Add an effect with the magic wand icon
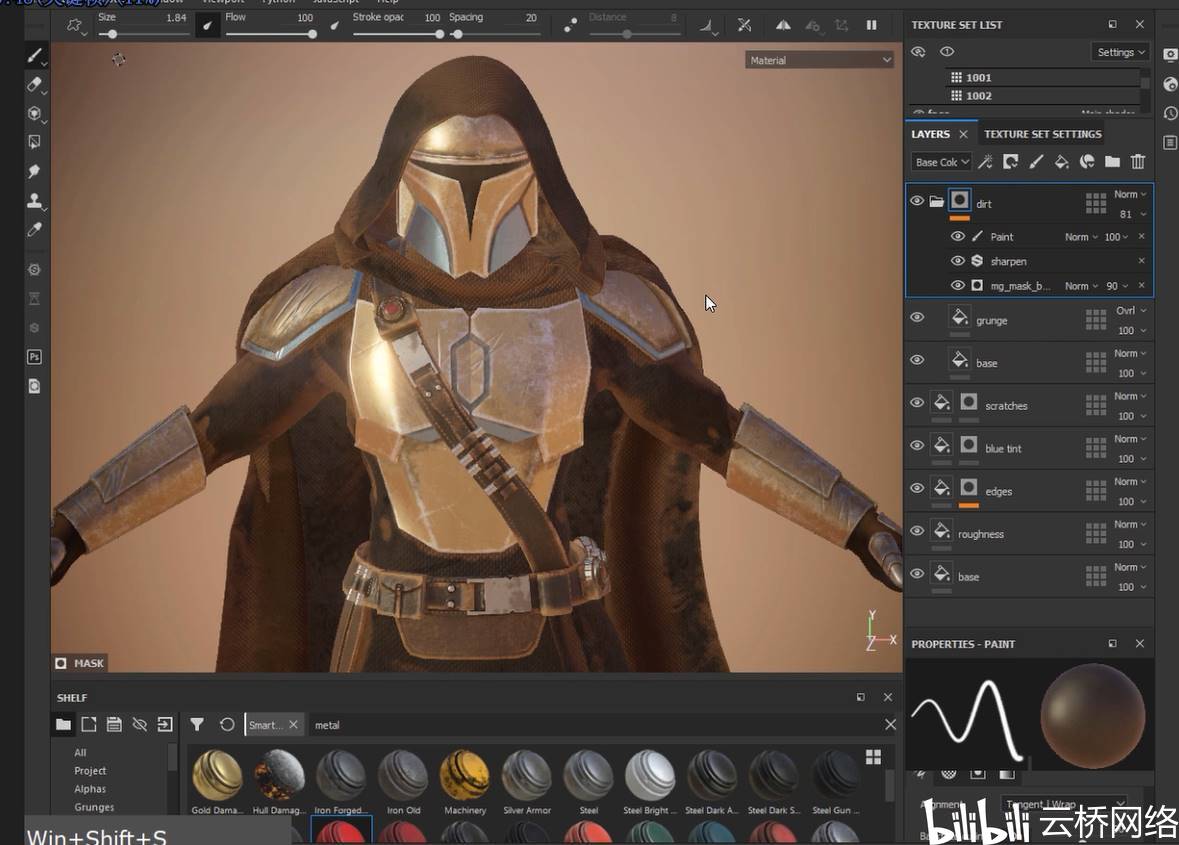Viewport: 1179px width, 845px height. [985, 162]
